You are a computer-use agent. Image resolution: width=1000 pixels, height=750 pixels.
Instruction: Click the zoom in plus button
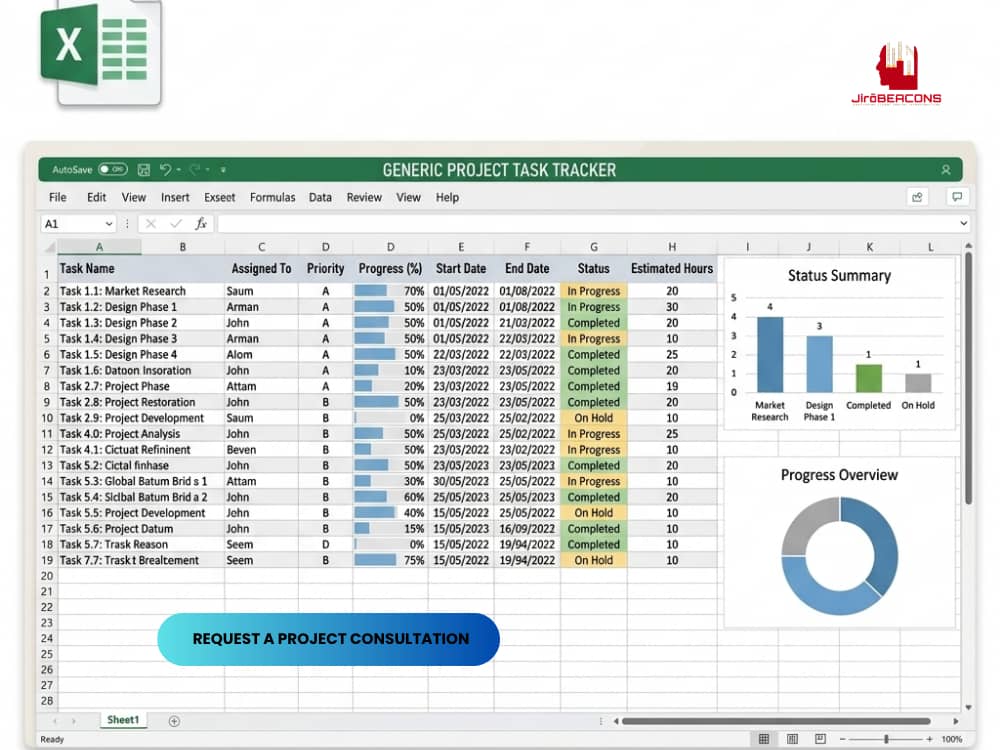tap(929, 739)
